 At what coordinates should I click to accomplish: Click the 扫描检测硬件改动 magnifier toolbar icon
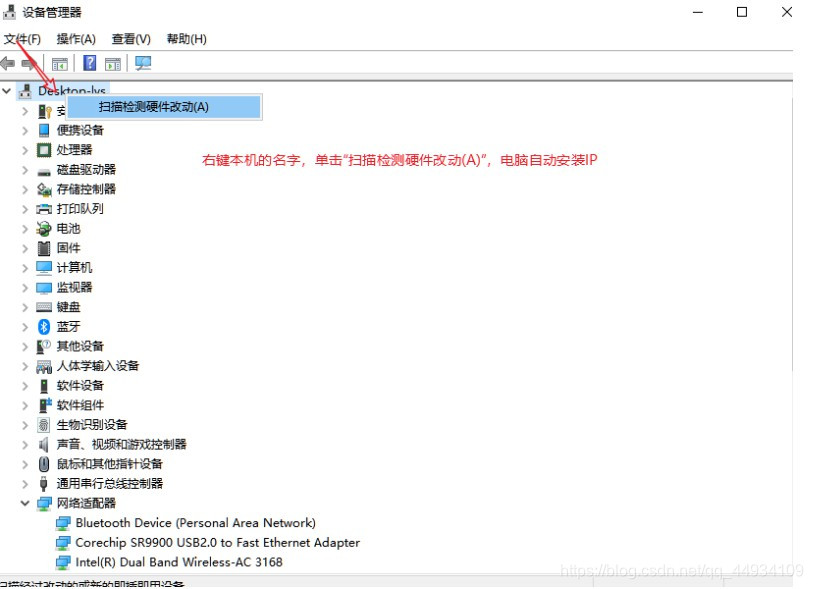[142, 62]
